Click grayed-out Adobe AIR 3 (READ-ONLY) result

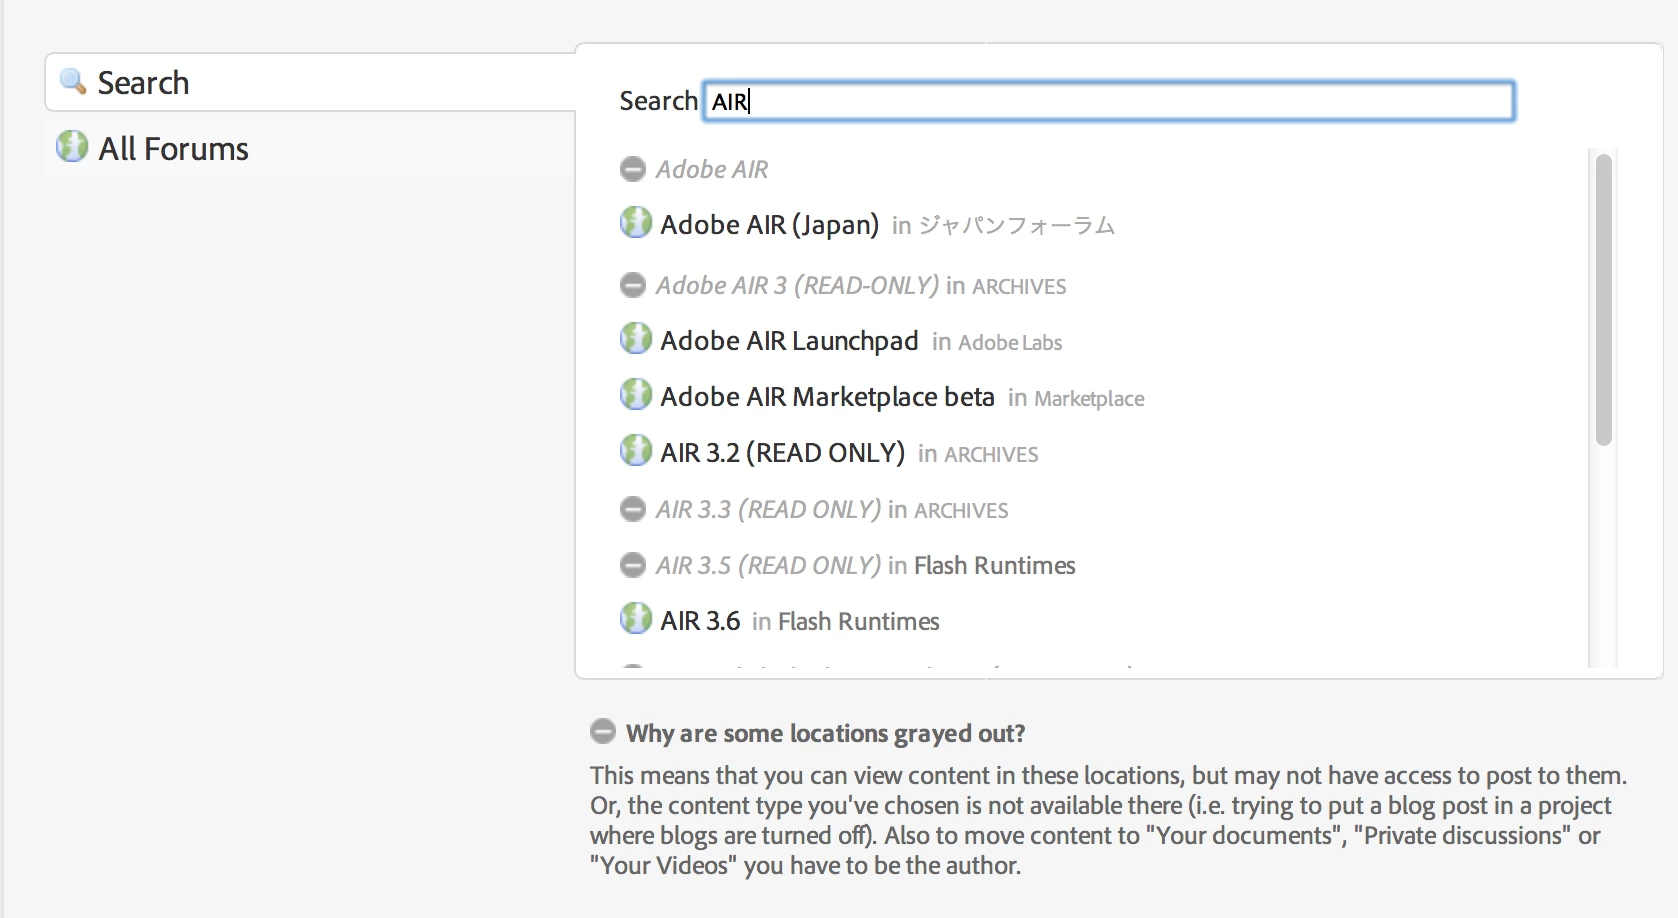(797, 285)
